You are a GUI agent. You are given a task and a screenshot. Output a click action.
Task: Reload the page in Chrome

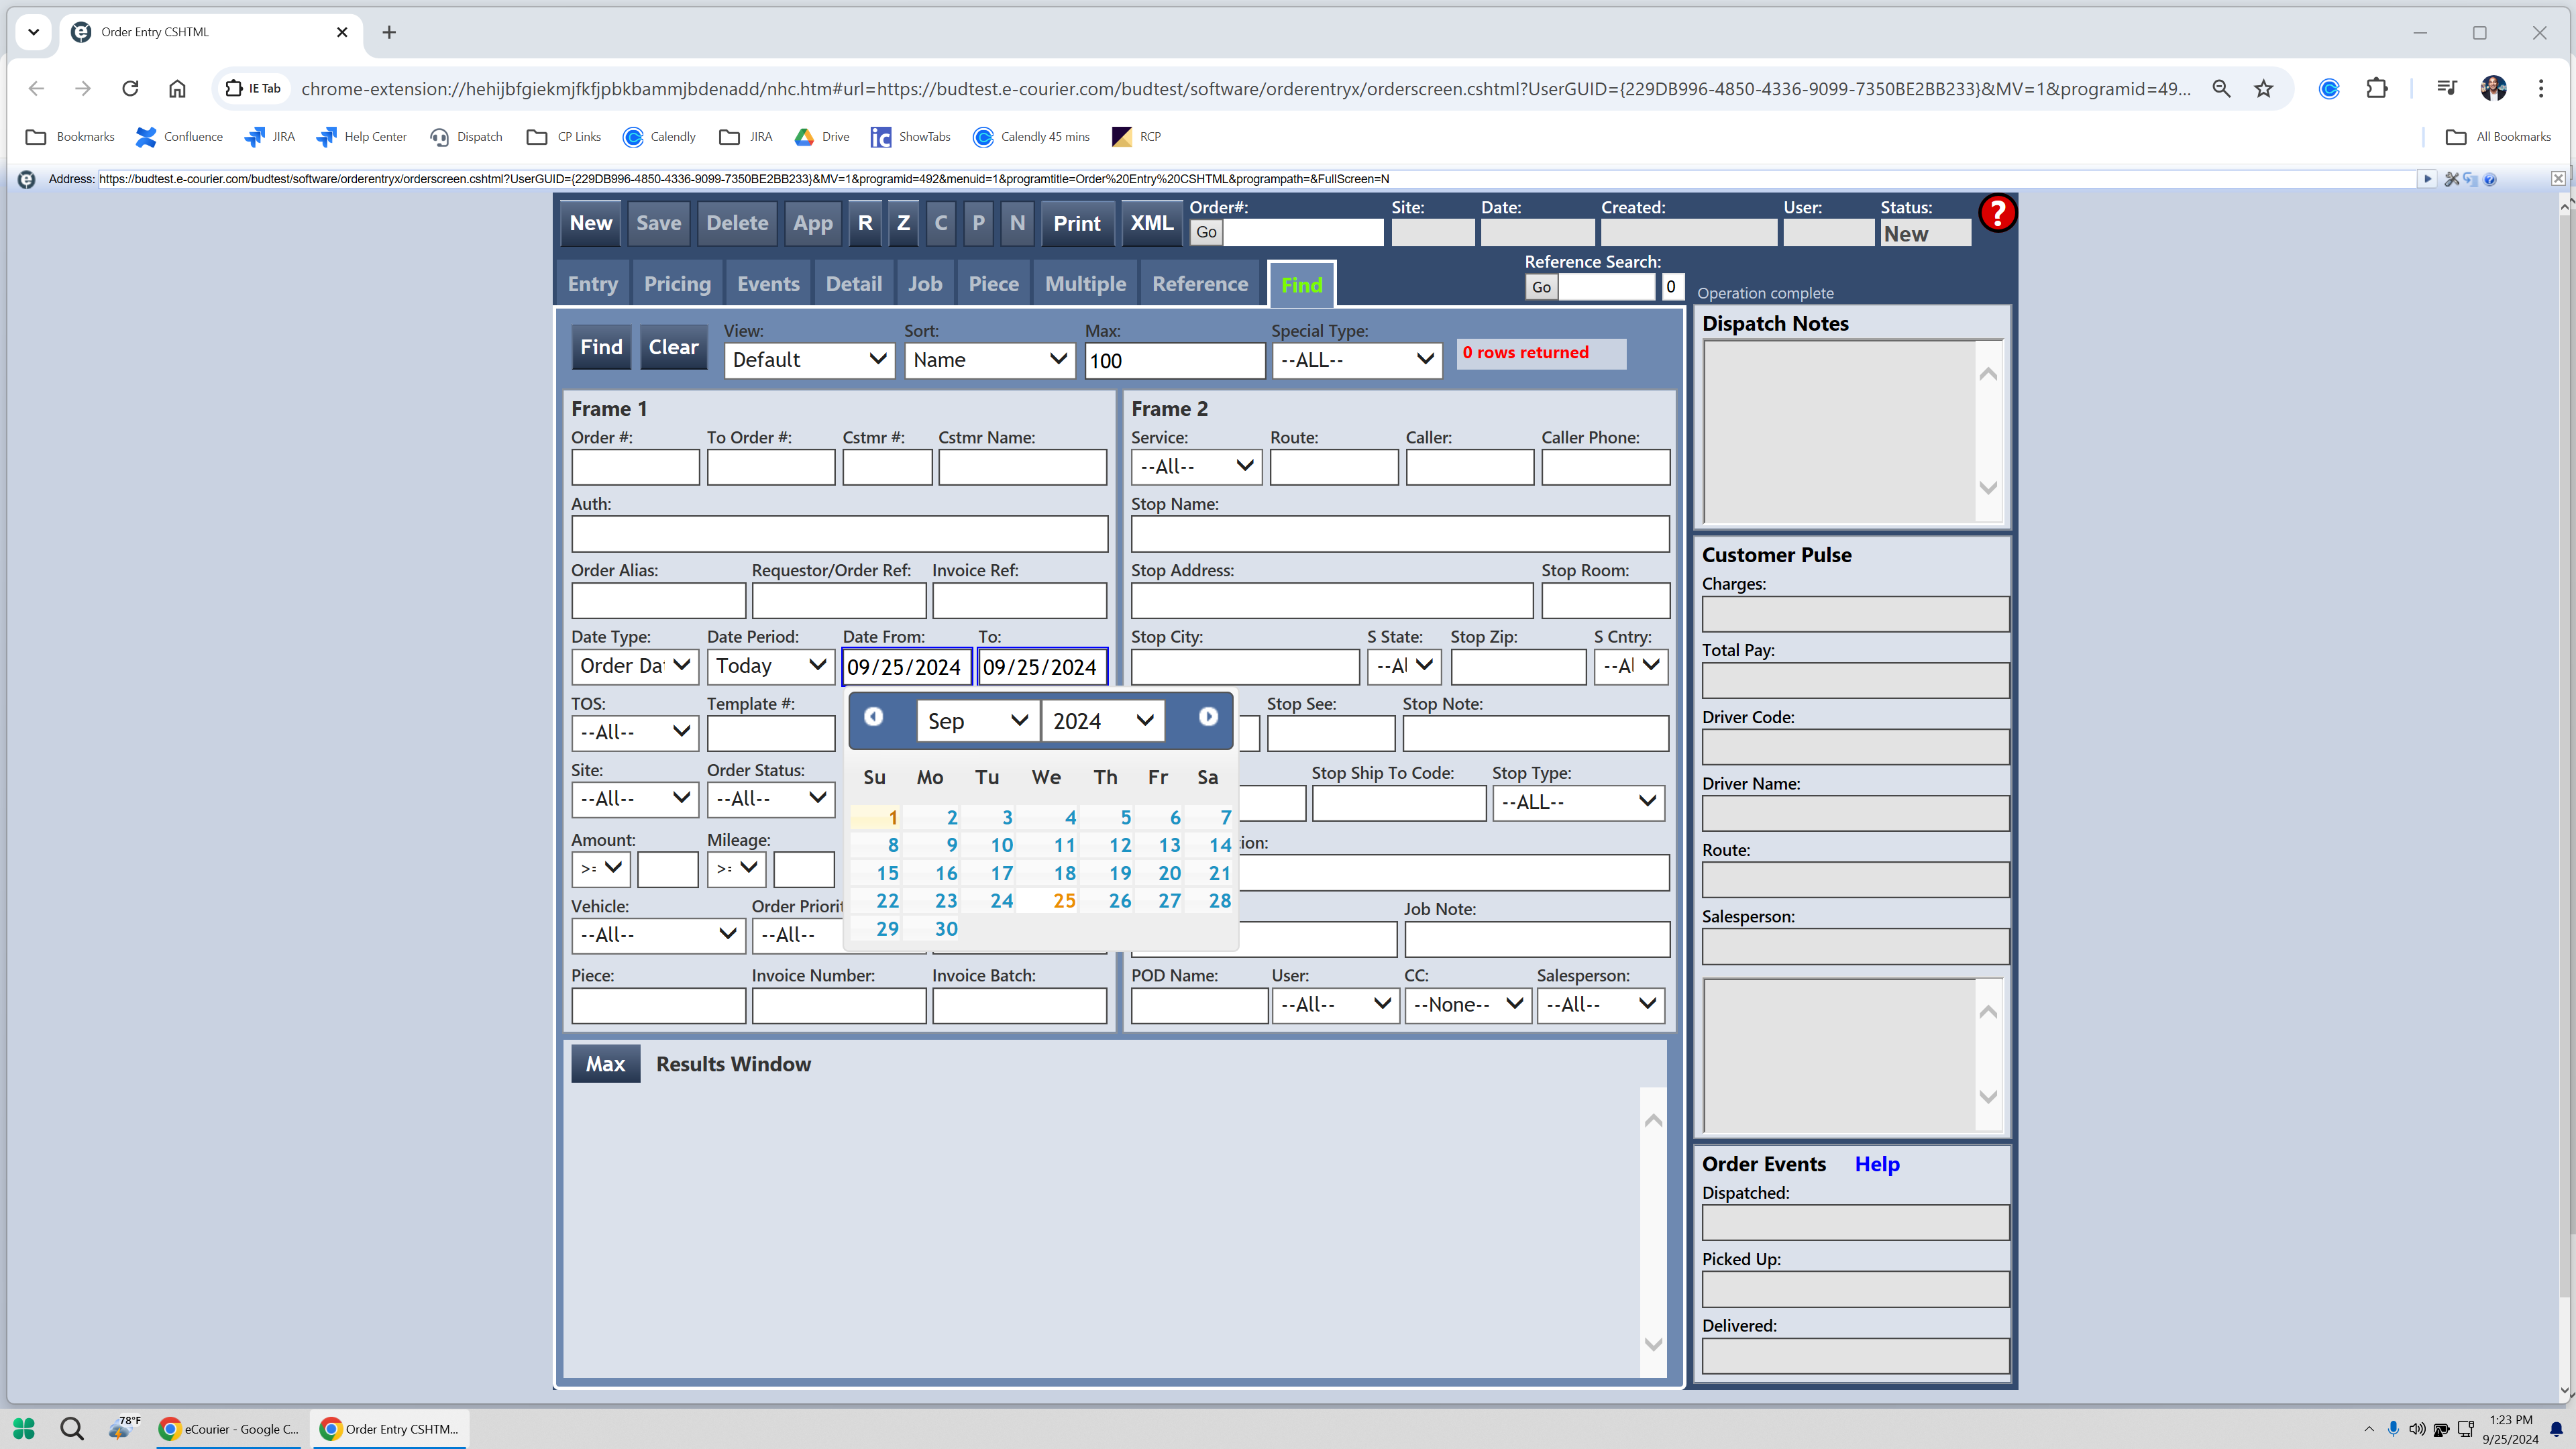[x=130, y=88]
